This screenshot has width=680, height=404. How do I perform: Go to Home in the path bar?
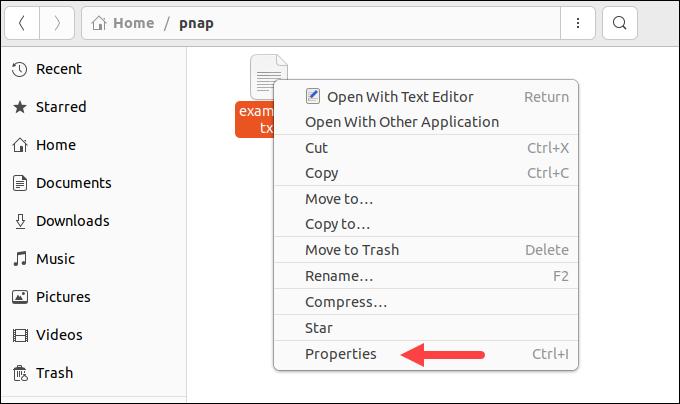point(123,23)
